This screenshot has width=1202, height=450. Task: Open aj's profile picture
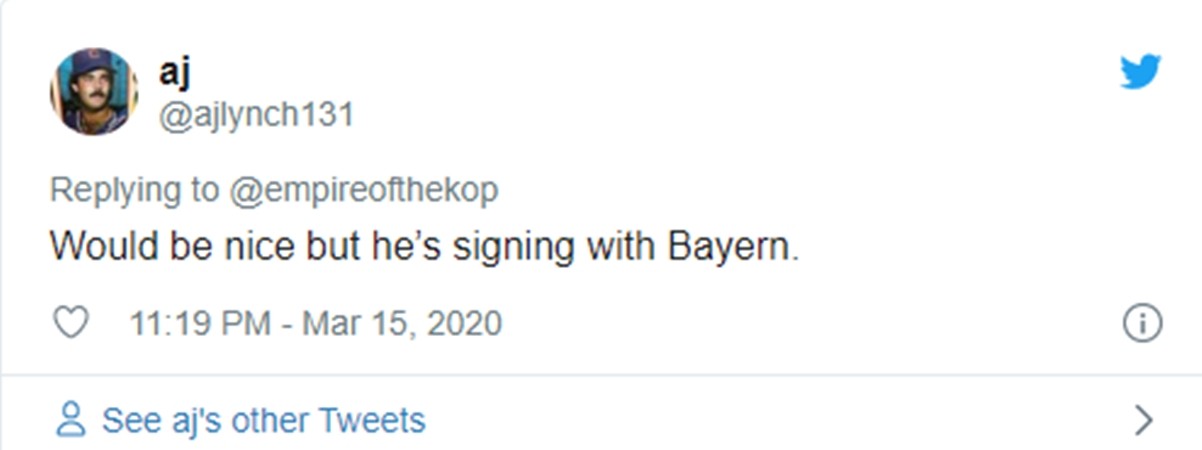click(x=93, y=91)
